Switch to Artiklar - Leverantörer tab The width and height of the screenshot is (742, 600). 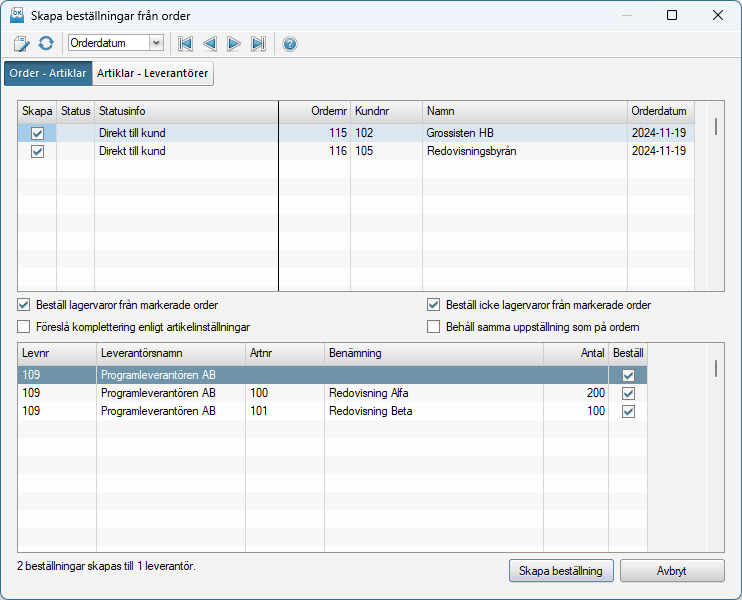pyautogui.click(x=153, y=73)
